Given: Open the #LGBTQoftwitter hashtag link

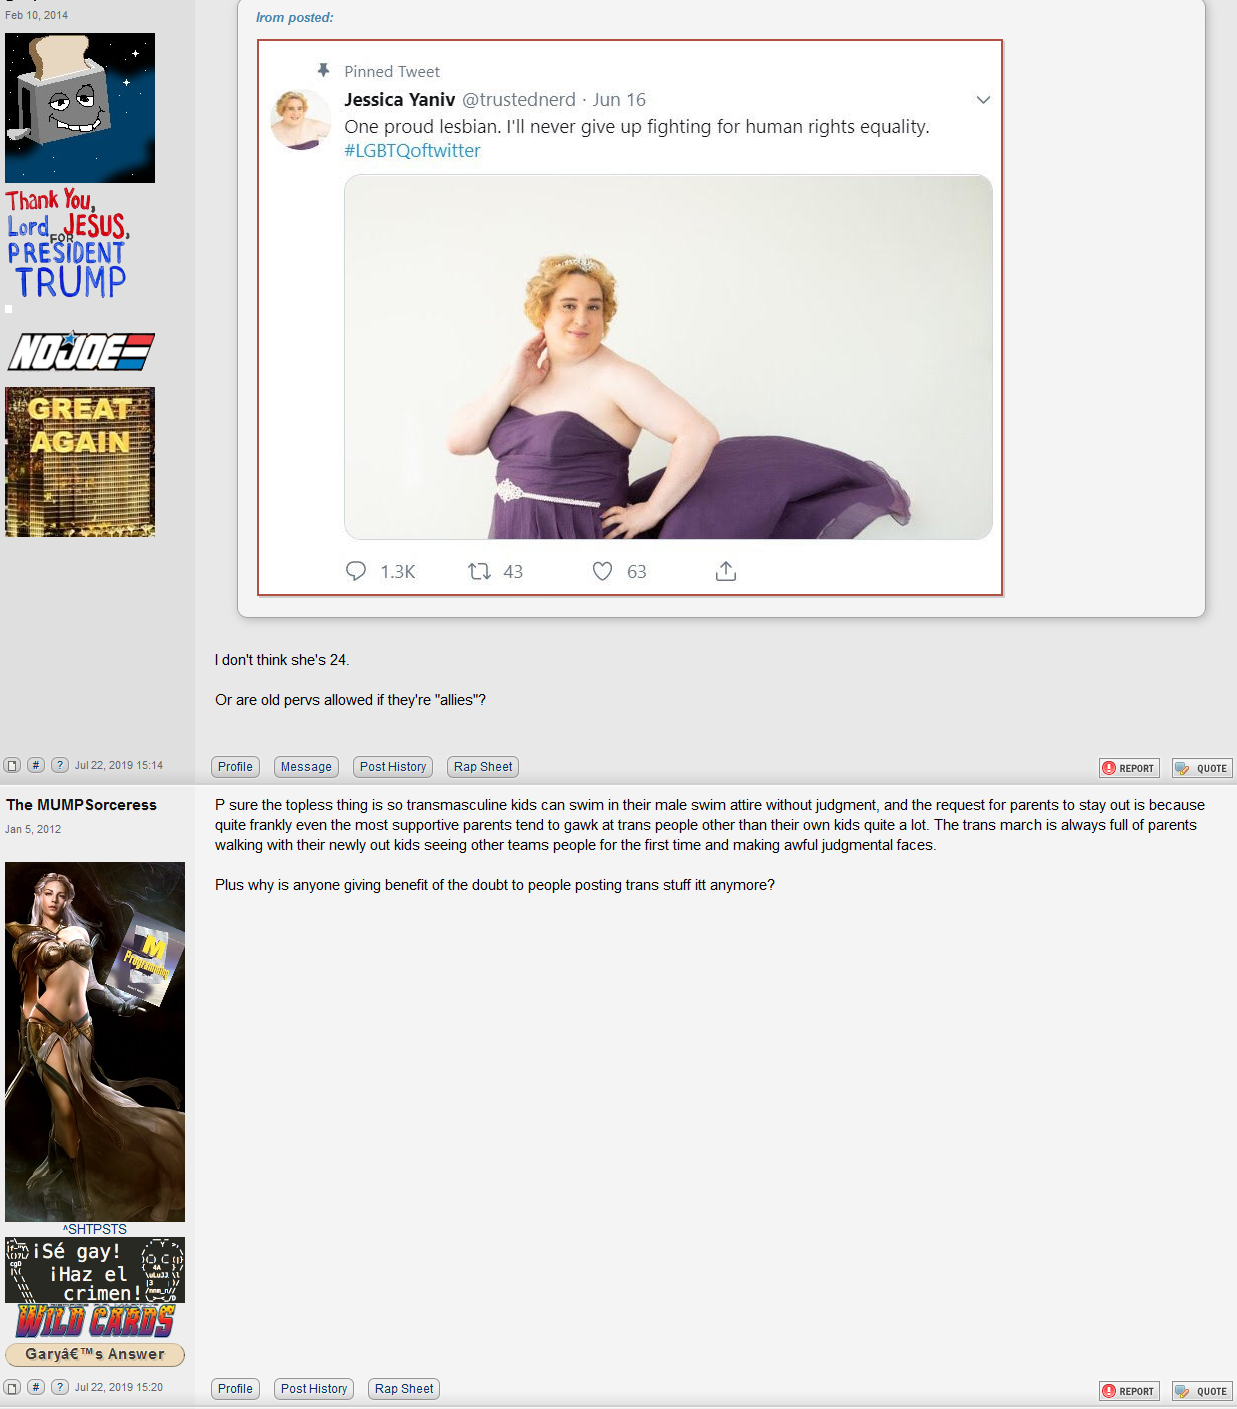Looking at the screenshot, I should (x=412, y=151).
